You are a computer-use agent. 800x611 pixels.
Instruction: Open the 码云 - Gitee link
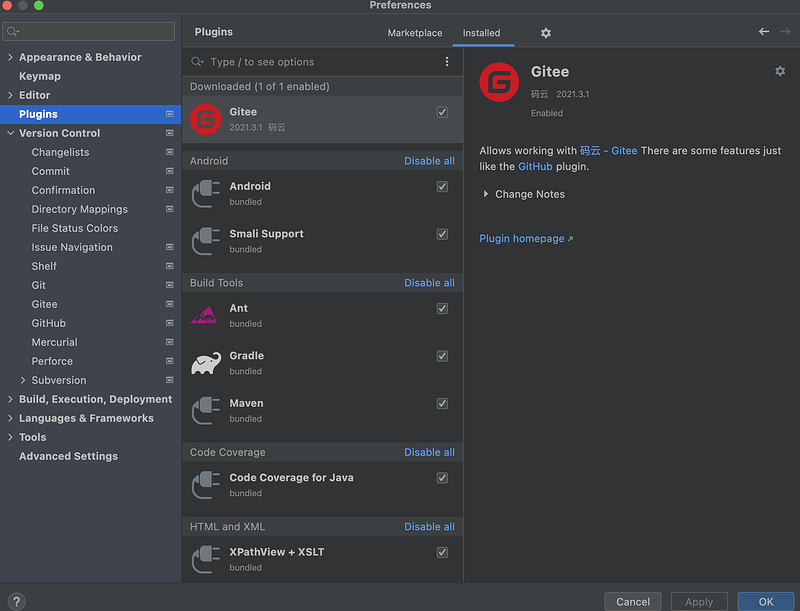click(x=608, y=151)
